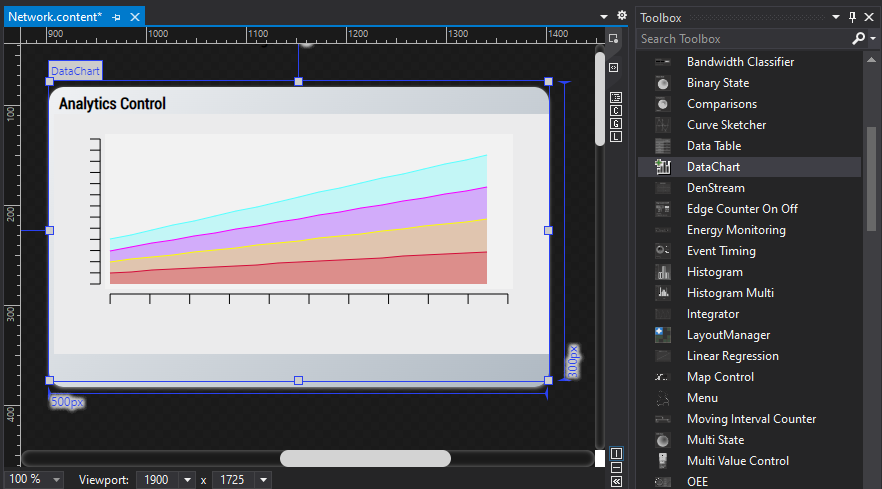Screen dimensions: 882x489
Task: Toggle auto-hide pin on Toolbox panel
Action: [852, 17]
